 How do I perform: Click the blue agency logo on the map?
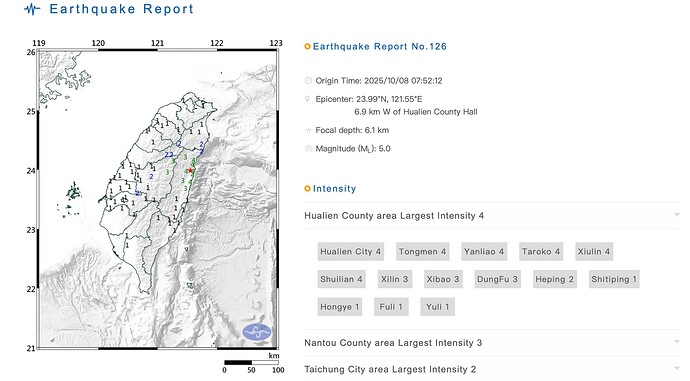[x=257, y=332]
